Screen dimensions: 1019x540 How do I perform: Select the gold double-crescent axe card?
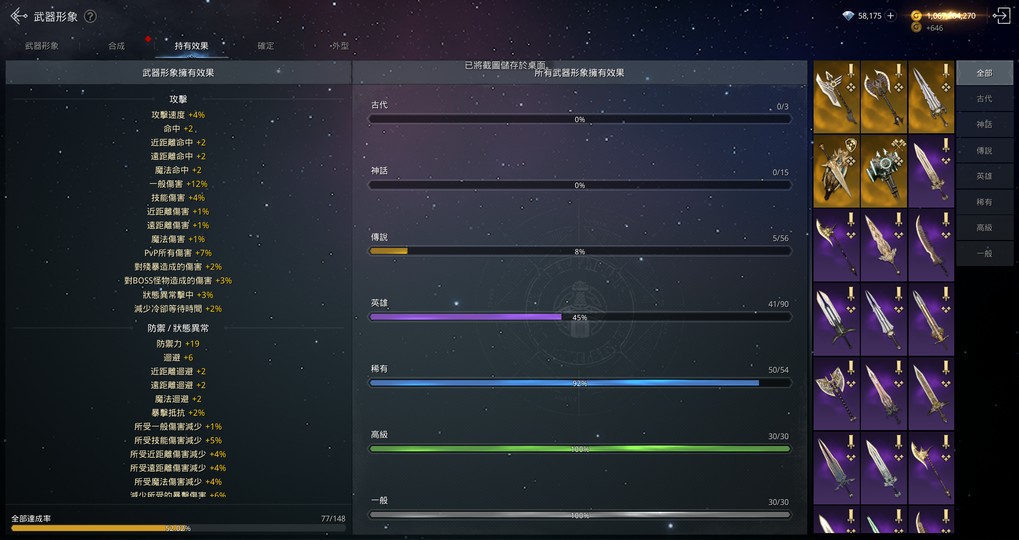tap(884, 97)
